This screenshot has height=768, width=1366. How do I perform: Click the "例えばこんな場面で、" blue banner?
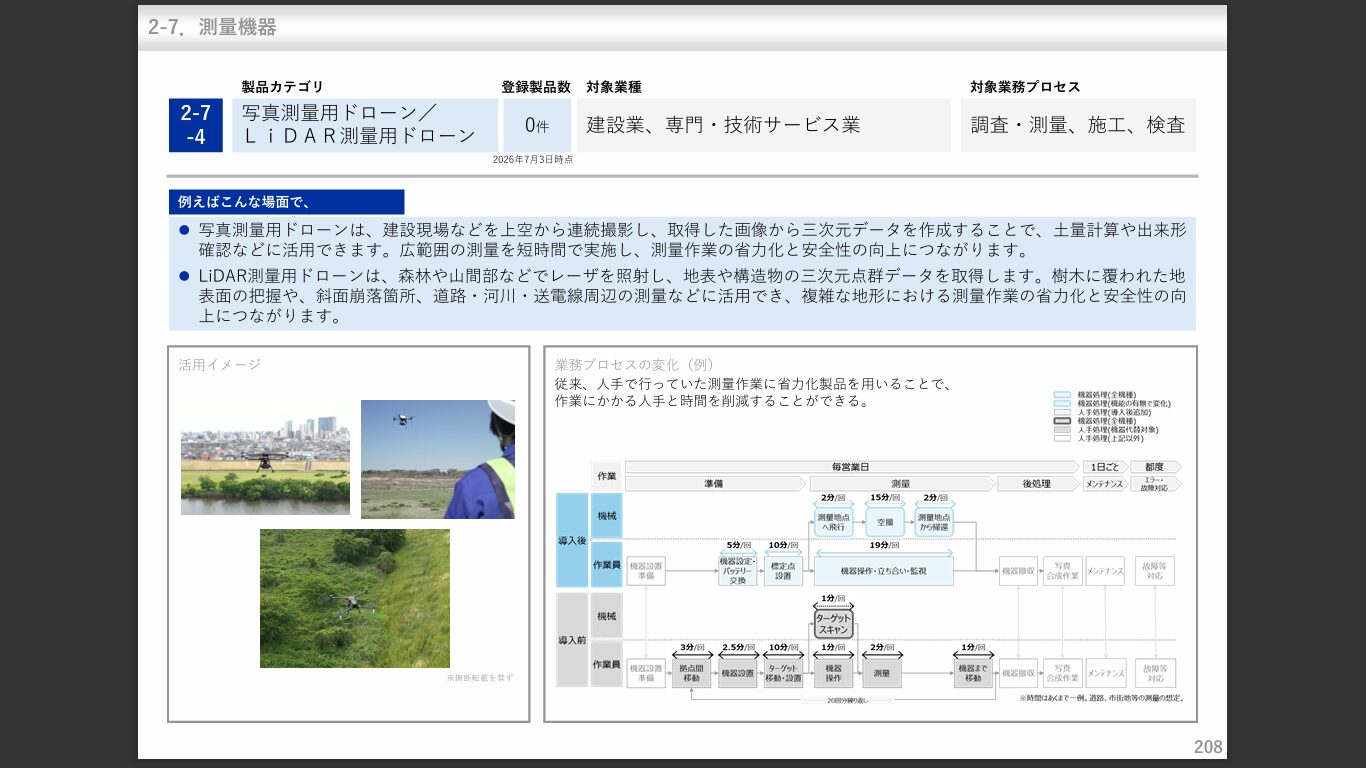[286, 202]
